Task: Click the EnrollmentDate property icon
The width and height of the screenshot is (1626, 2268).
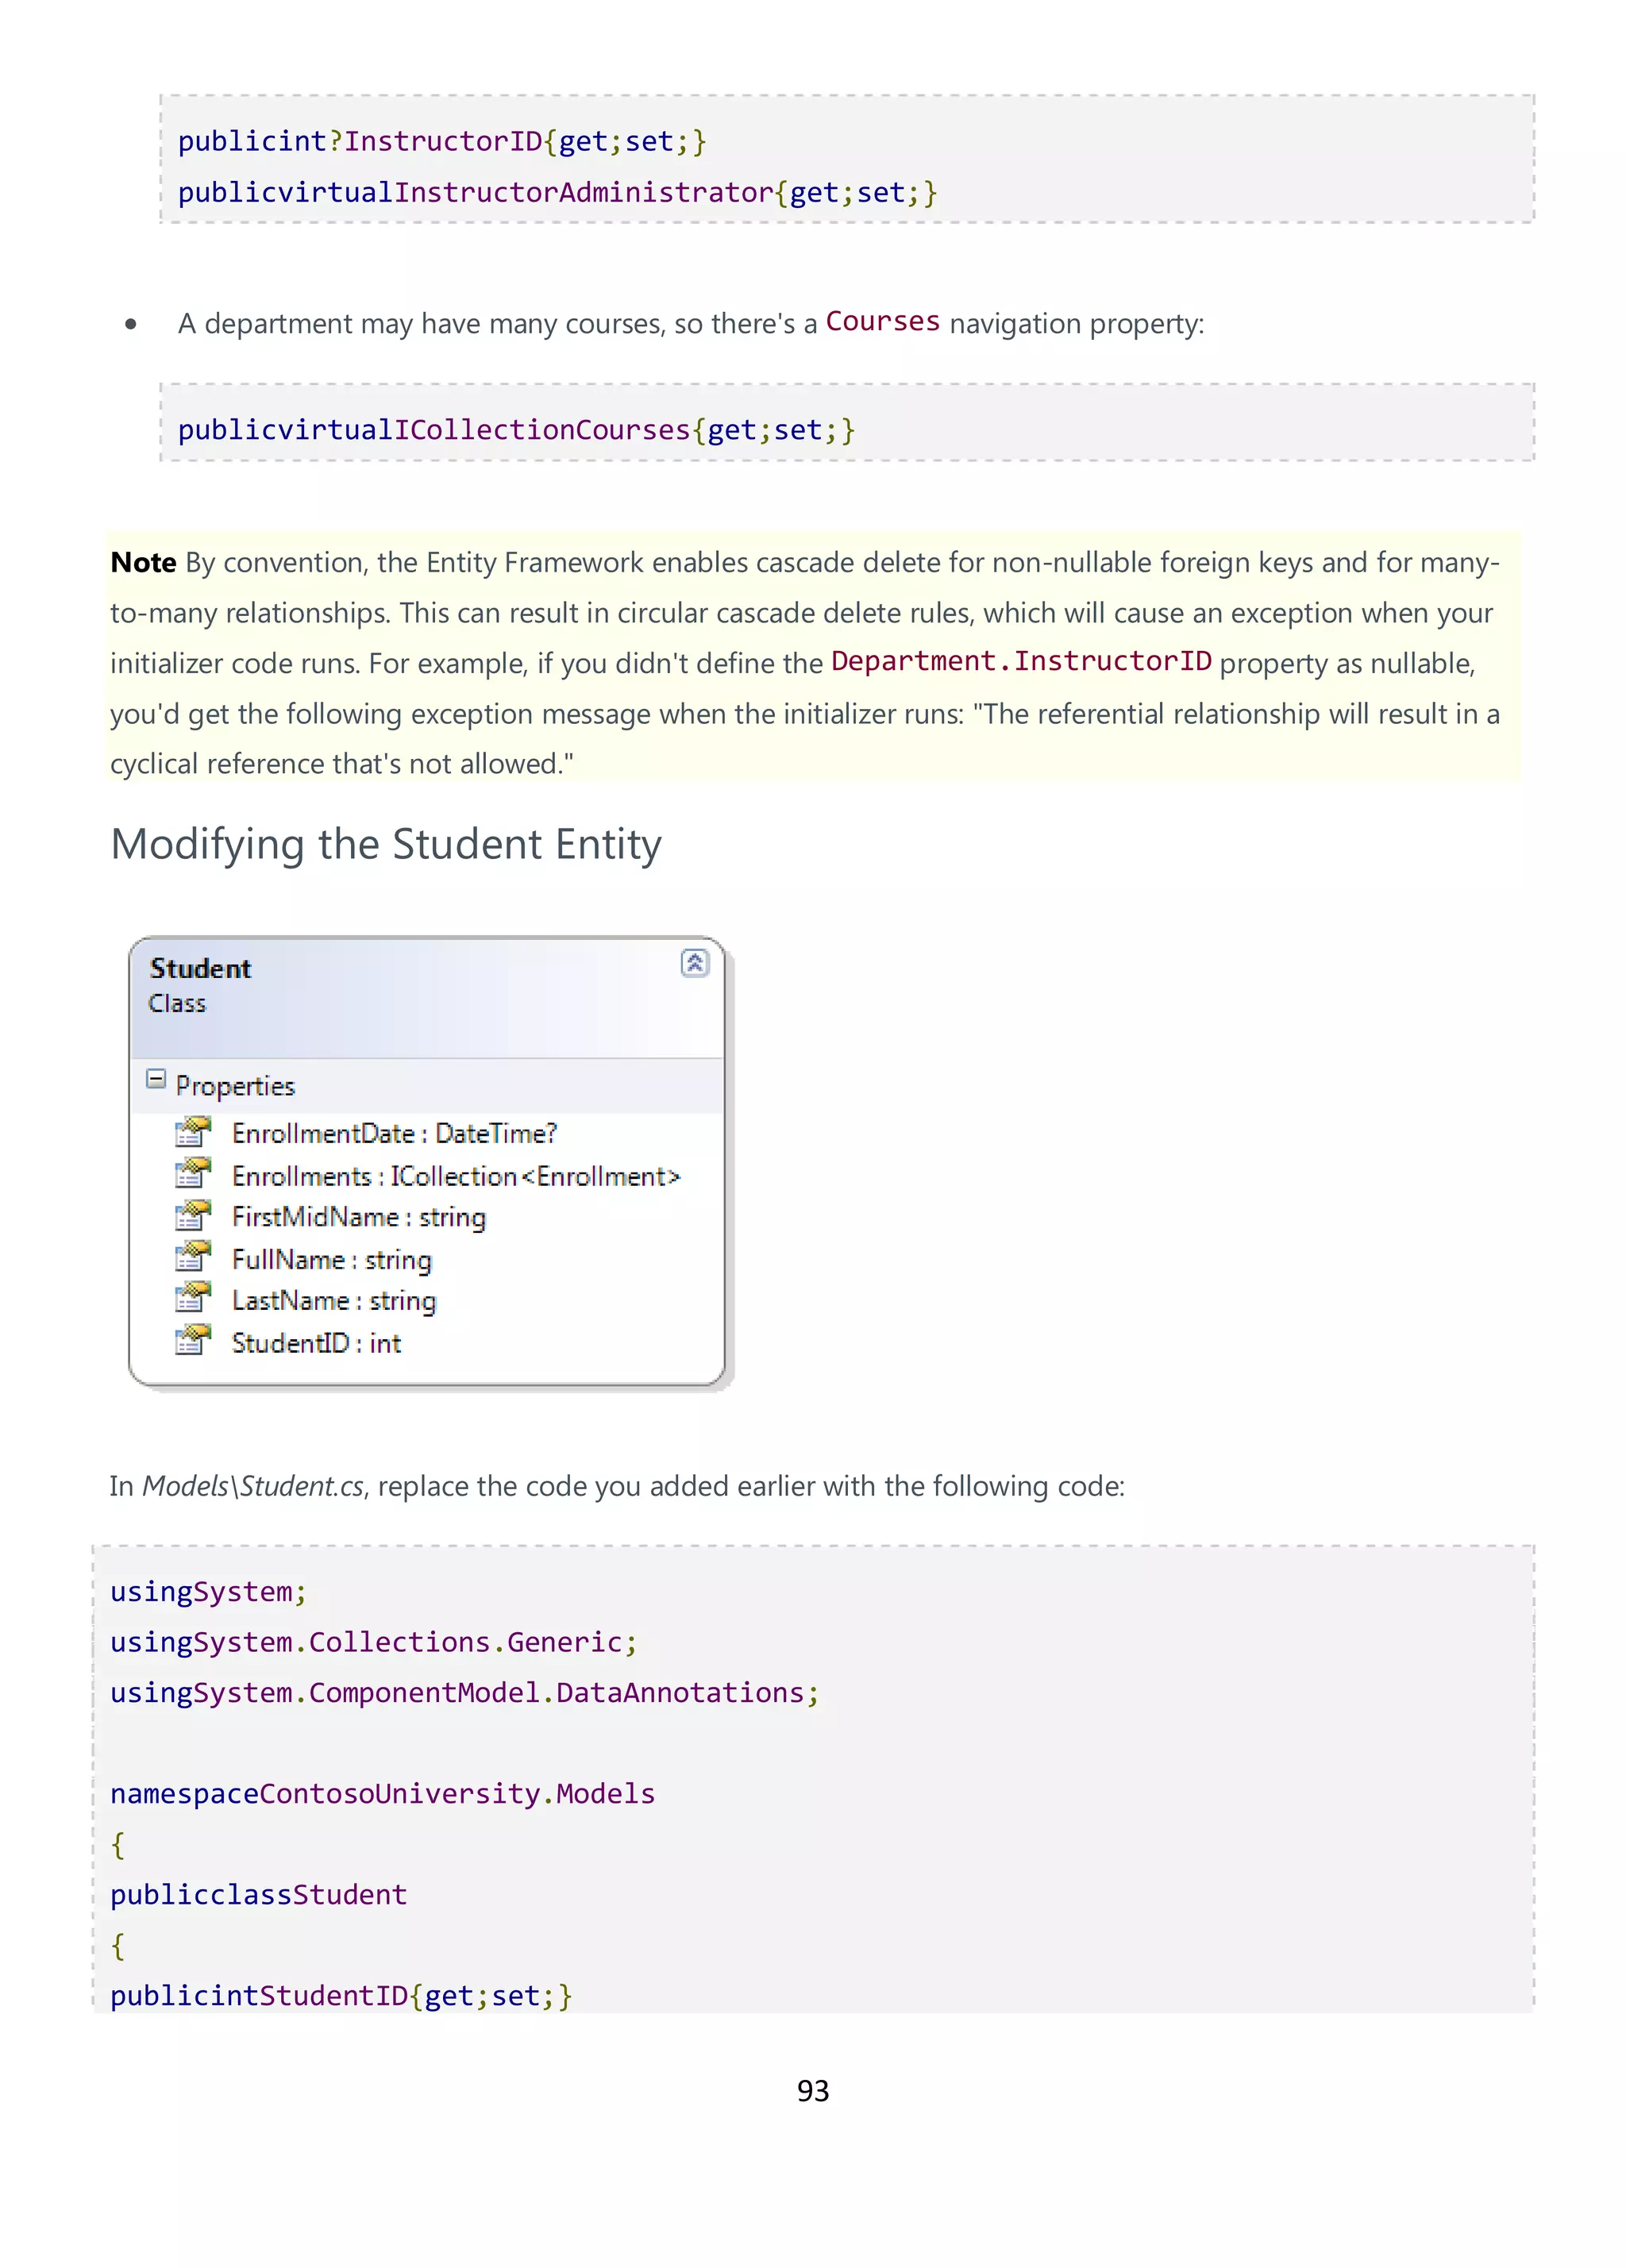Action: pyautogui.click(x=193, y=1131)
